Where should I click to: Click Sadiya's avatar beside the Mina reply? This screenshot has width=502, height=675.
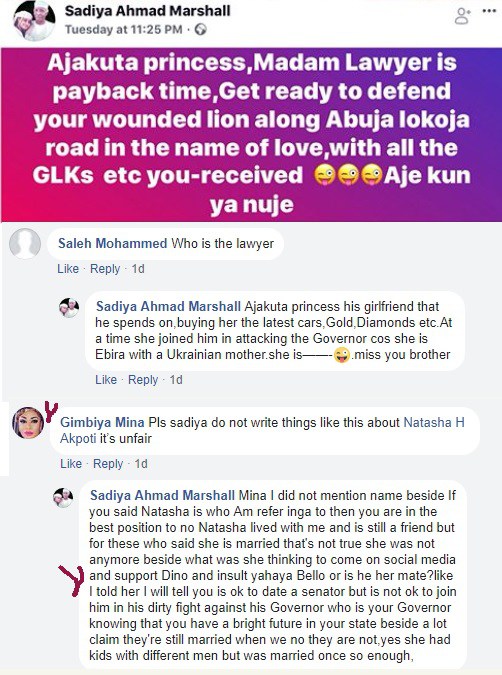pos(63,498)
